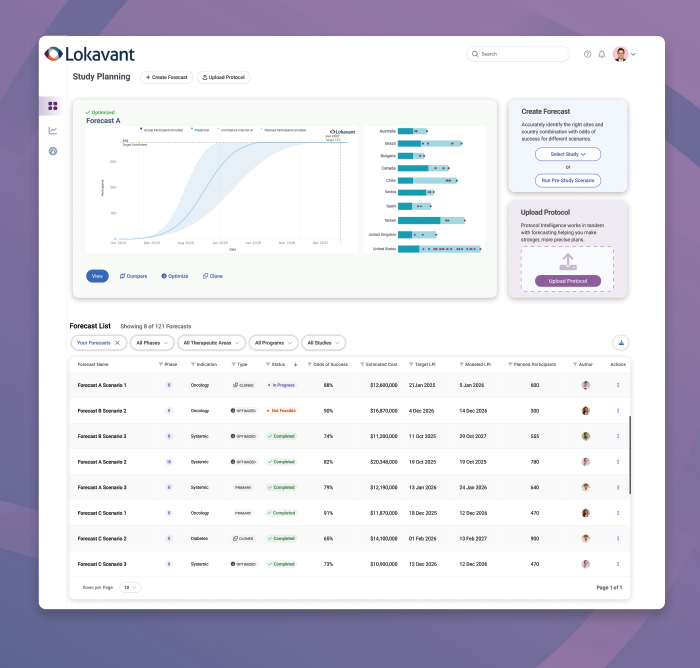Open actions menu for Forecast C Scenario 1
Screen dimensions: 700x668
click(618, 513)
